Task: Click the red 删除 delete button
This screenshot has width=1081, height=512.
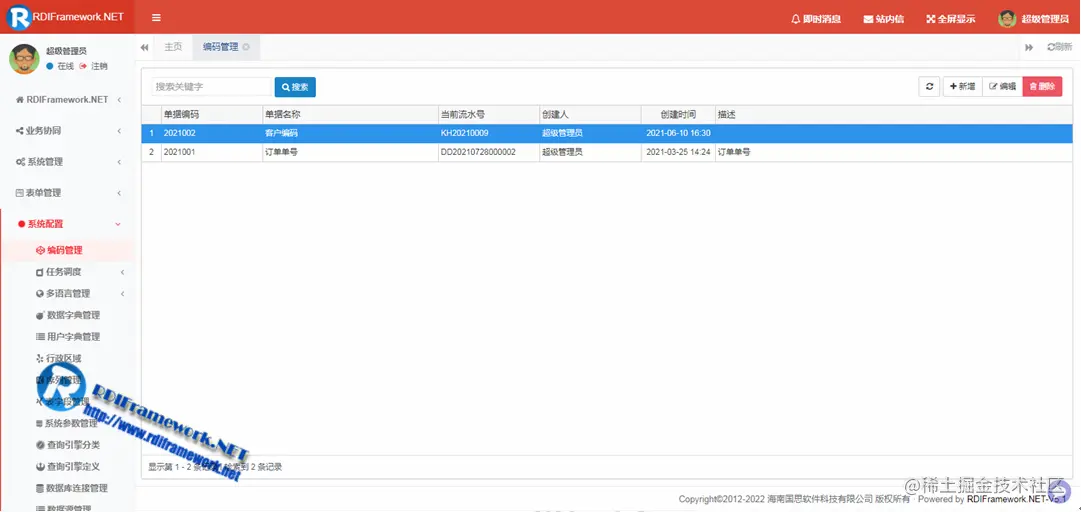Action: pos(1042,87)
